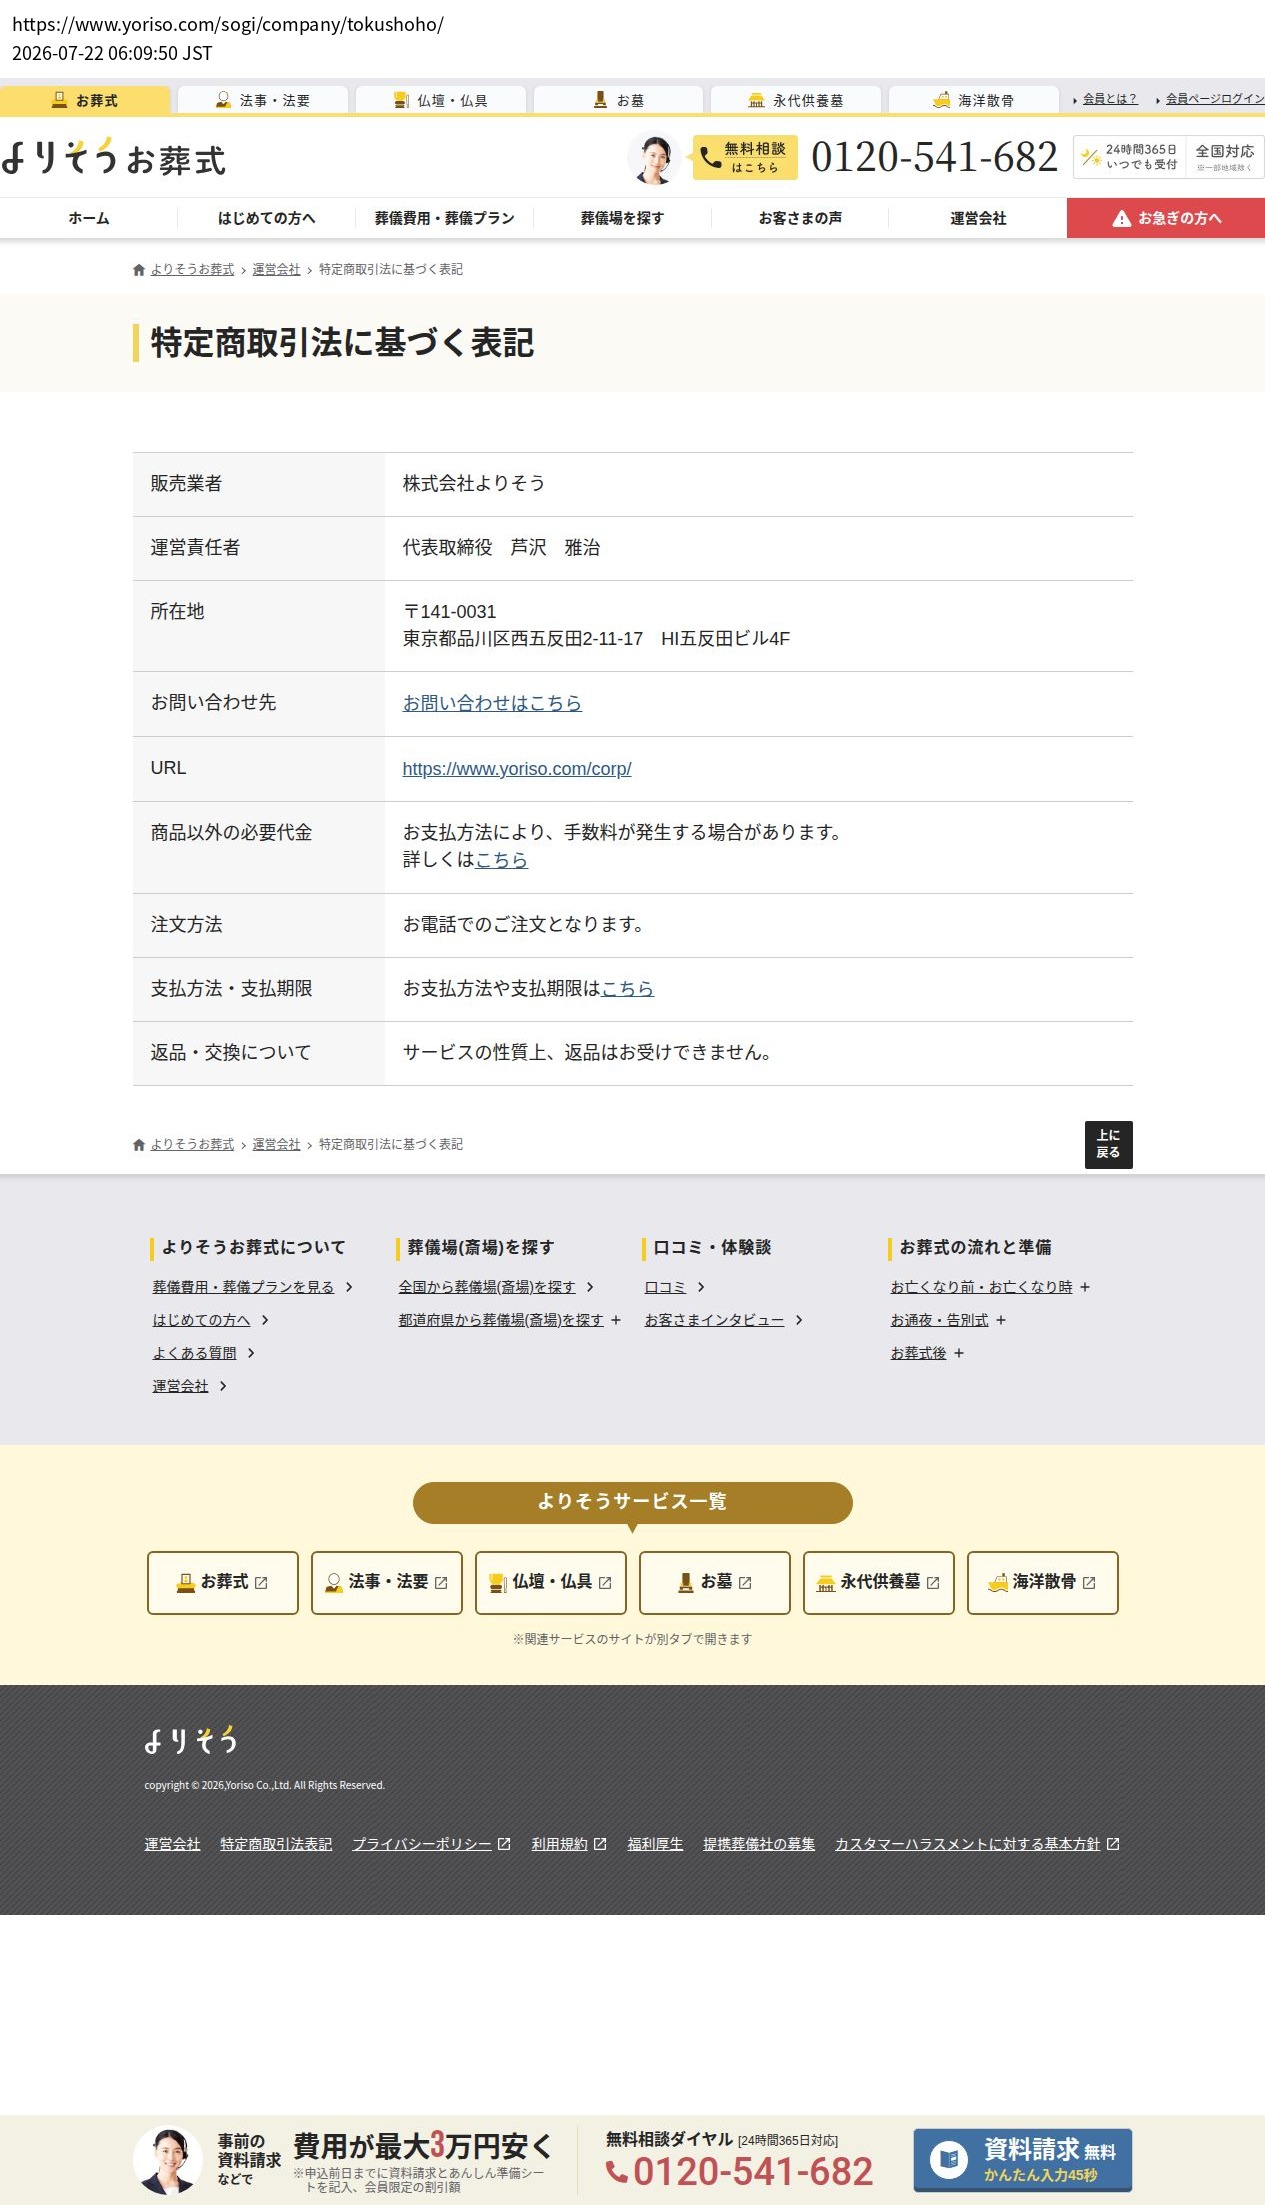
Task: Open はじめての方へ navigation item
Action: click(x=266, y=218)
